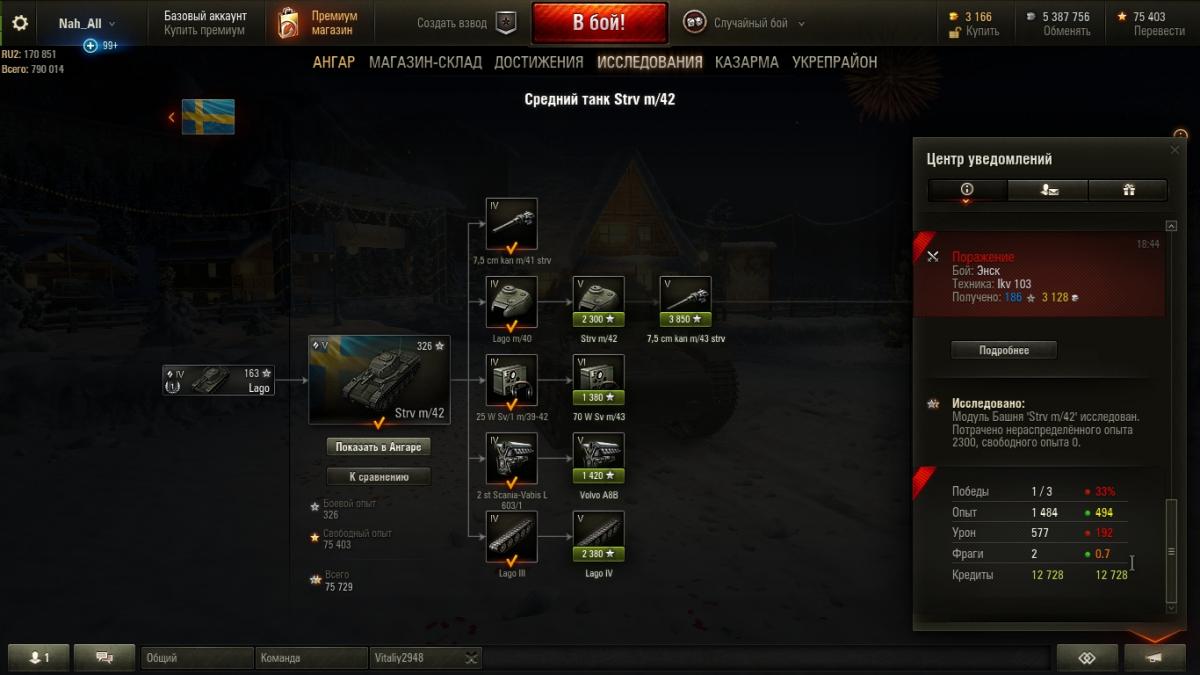Image resolution: width=1200 pixels, height=675 pixels.
Task: Select the 7,5 cm kan m/43 strv gun icon
Action: tap(685, 302)
